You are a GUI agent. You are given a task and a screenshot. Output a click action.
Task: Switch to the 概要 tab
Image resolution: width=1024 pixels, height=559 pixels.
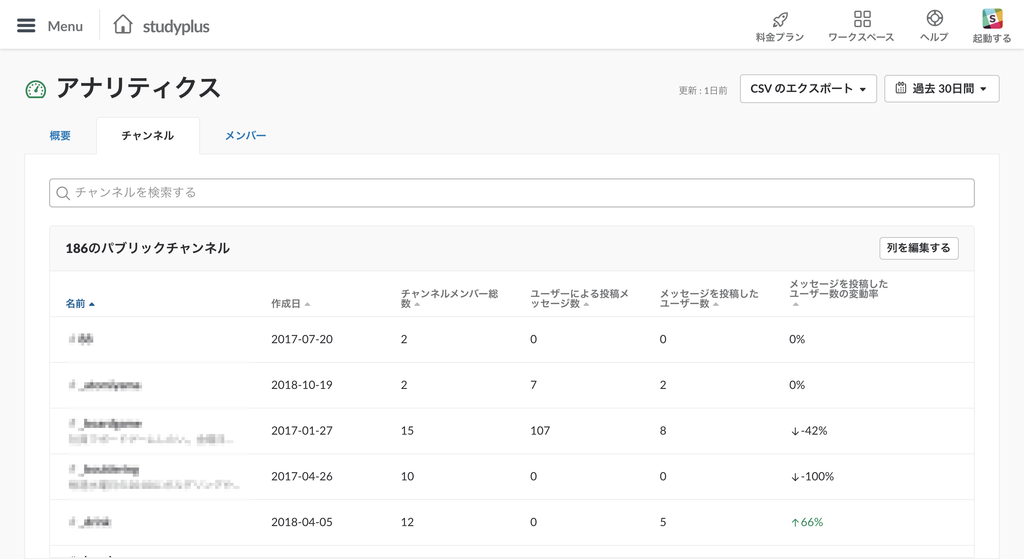coord(60,136)
